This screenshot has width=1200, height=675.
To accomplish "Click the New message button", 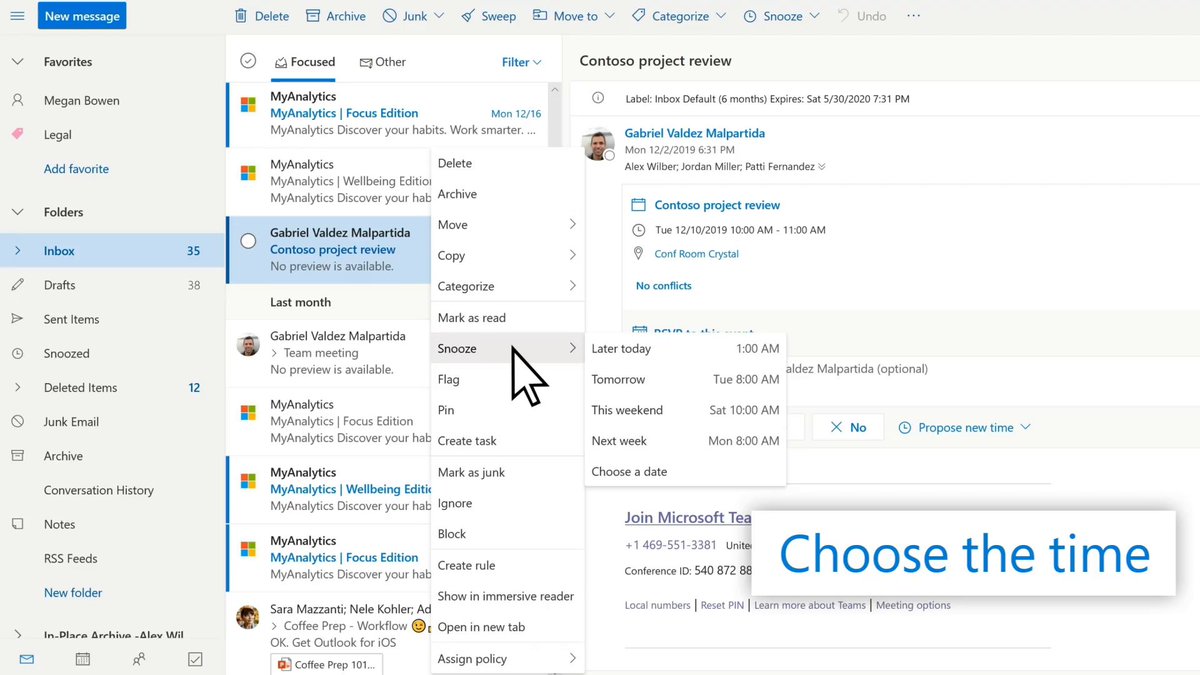I will coord(82,16).
